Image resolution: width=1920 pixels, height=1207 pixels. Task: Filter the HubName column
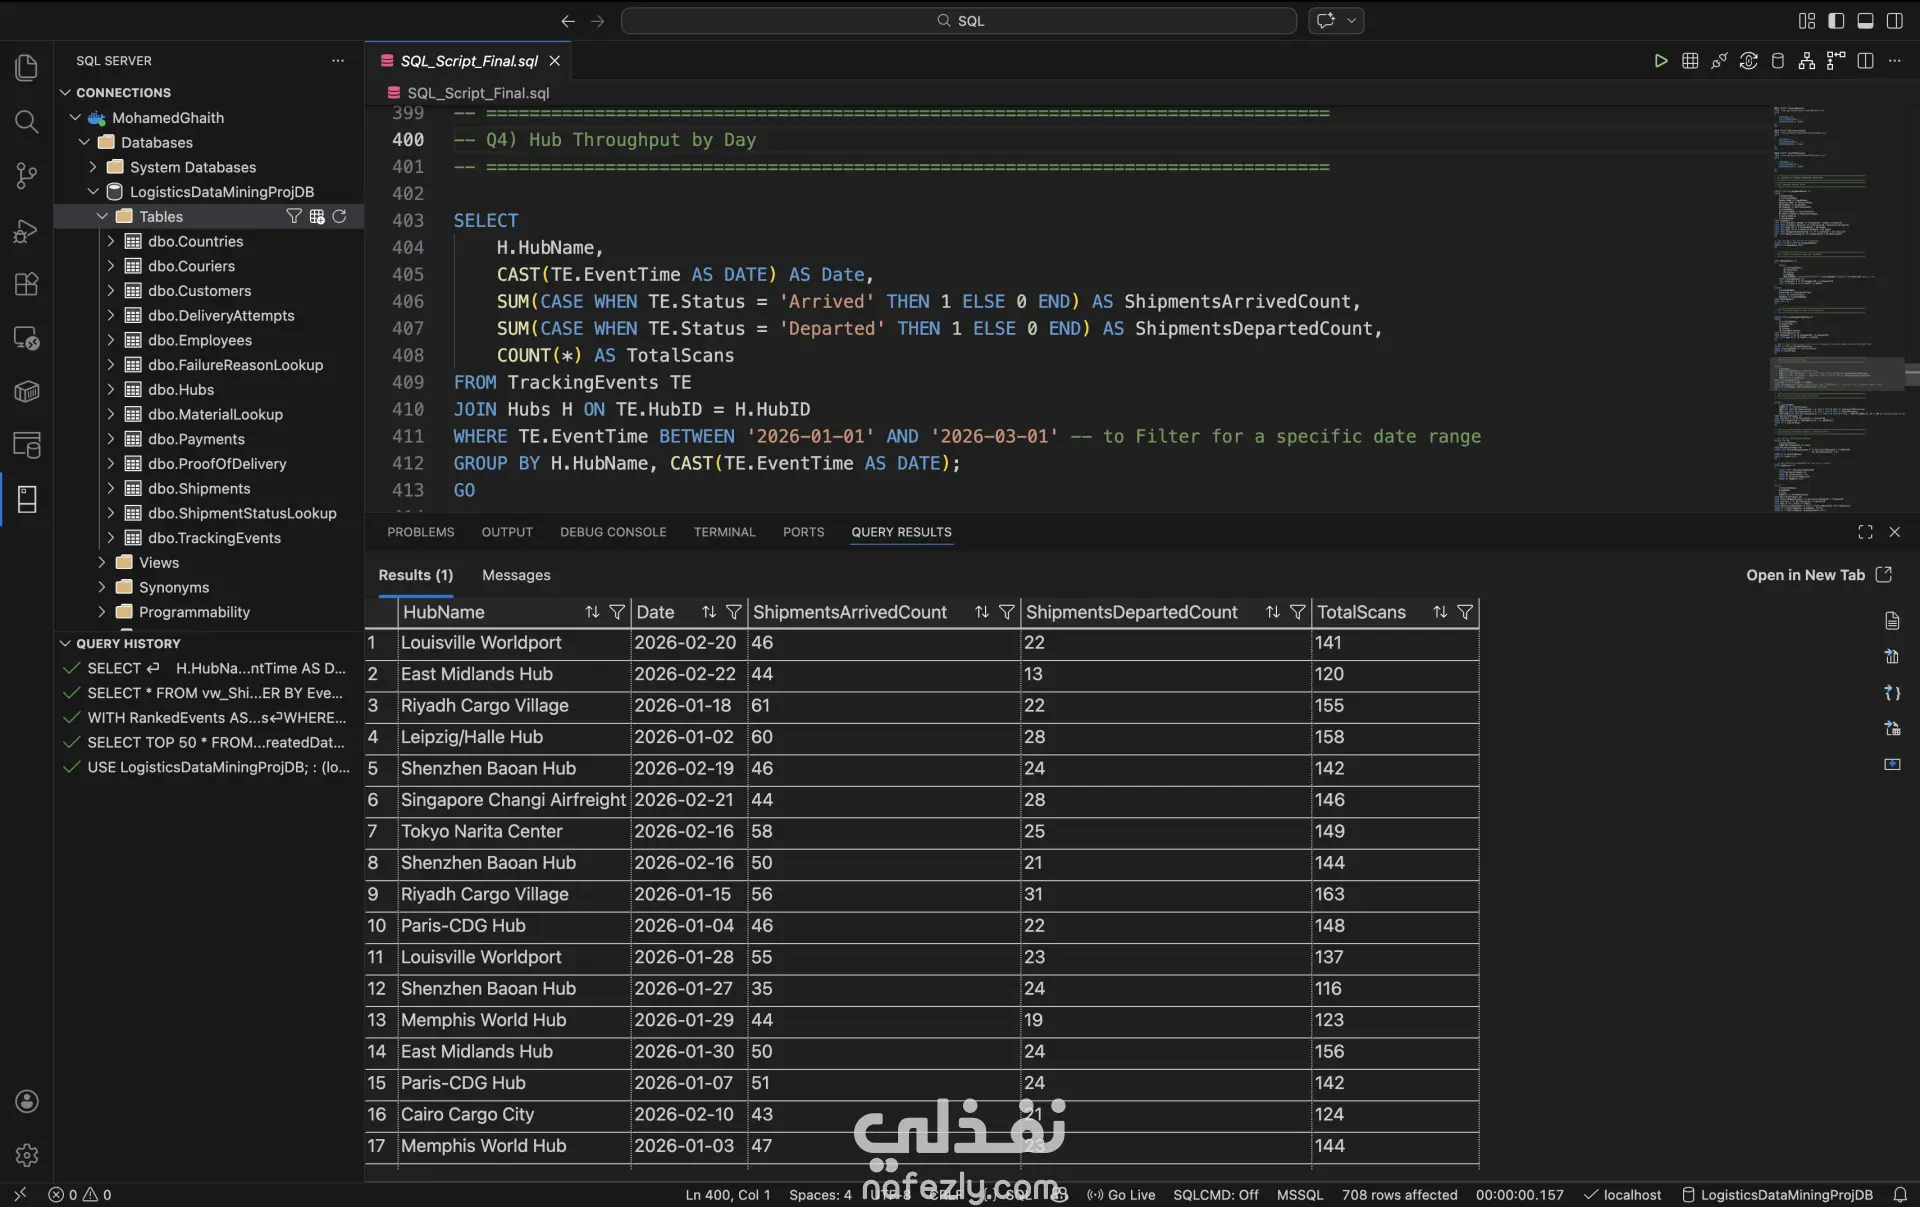(617, 612)
